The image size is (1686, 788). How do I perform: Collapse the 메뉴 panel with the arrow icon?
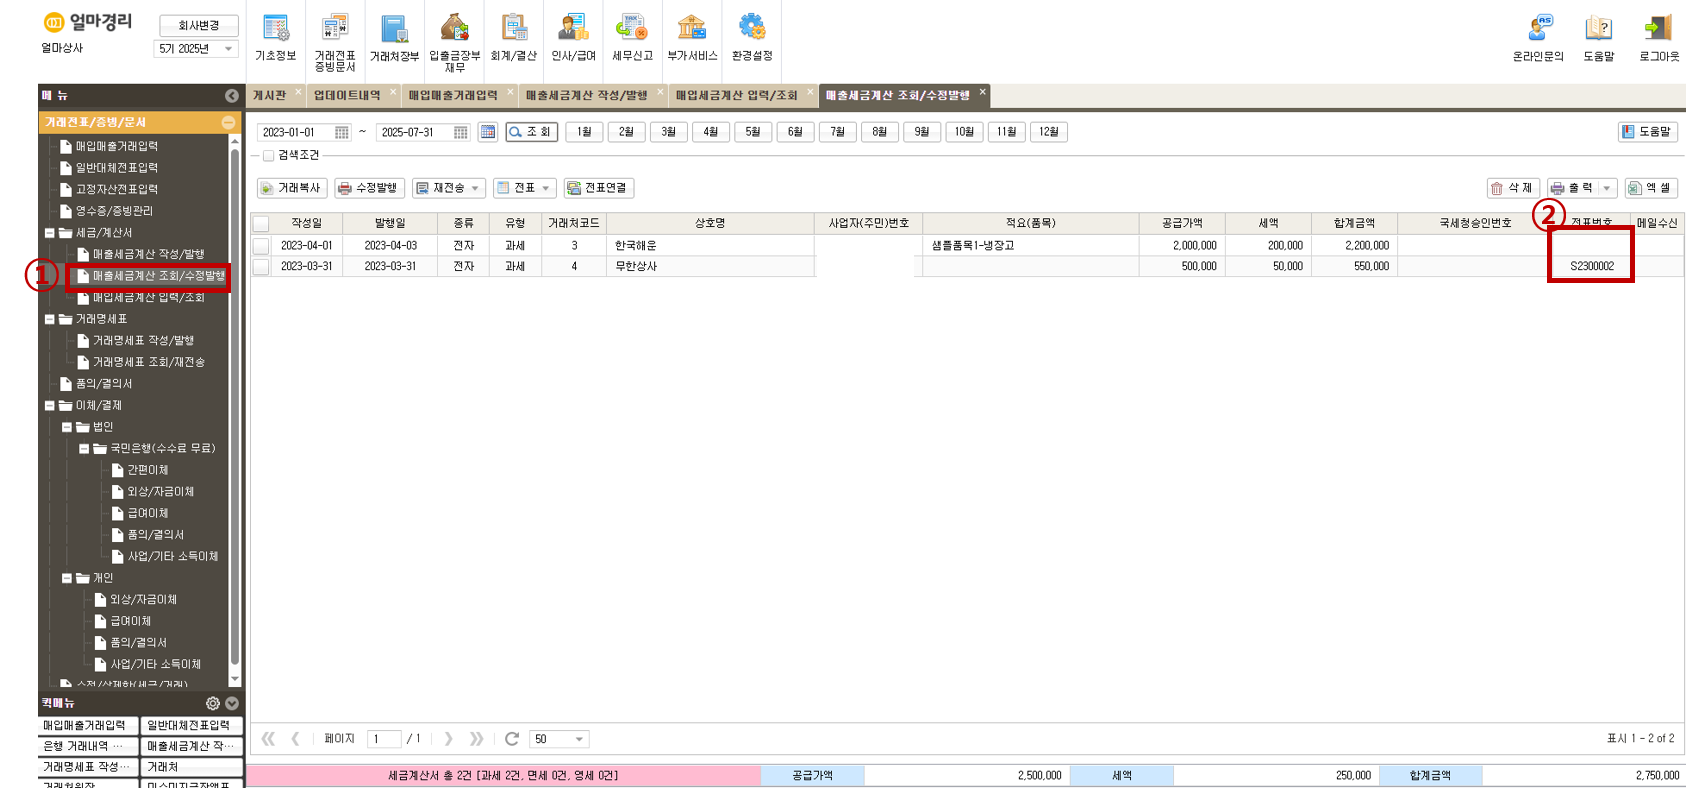(x=232, y=96)
